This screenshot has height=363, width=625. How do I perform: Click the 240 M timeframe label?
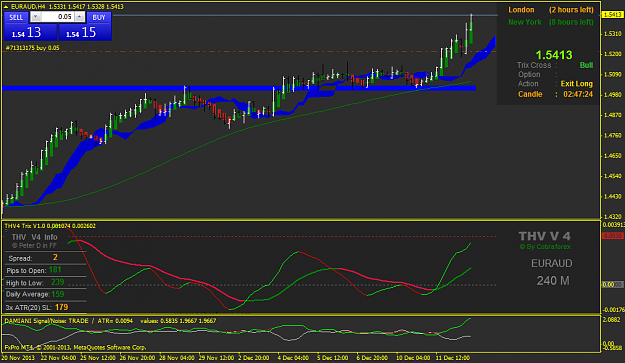(553, 281)
